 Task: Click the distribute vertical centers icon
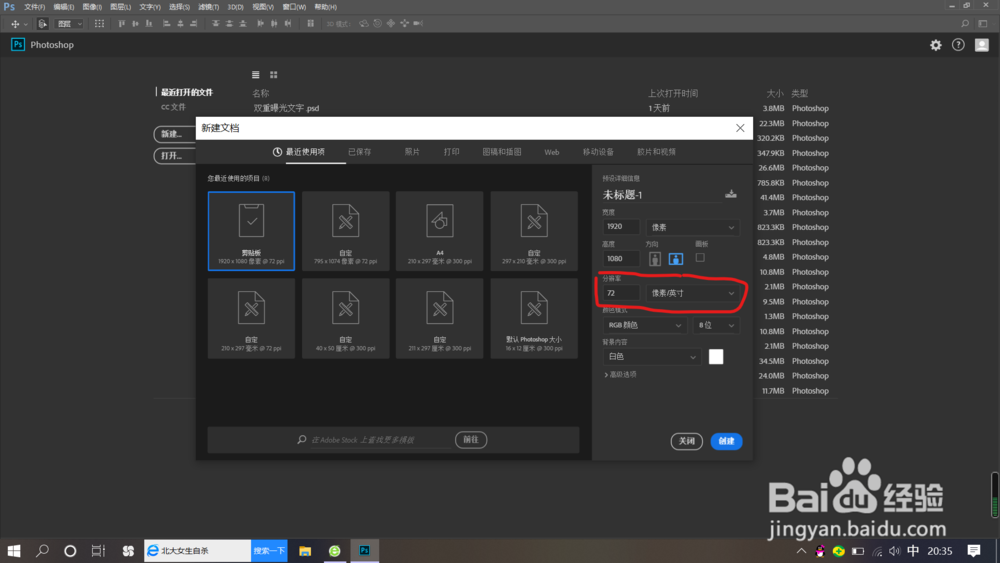pos(229,24)
